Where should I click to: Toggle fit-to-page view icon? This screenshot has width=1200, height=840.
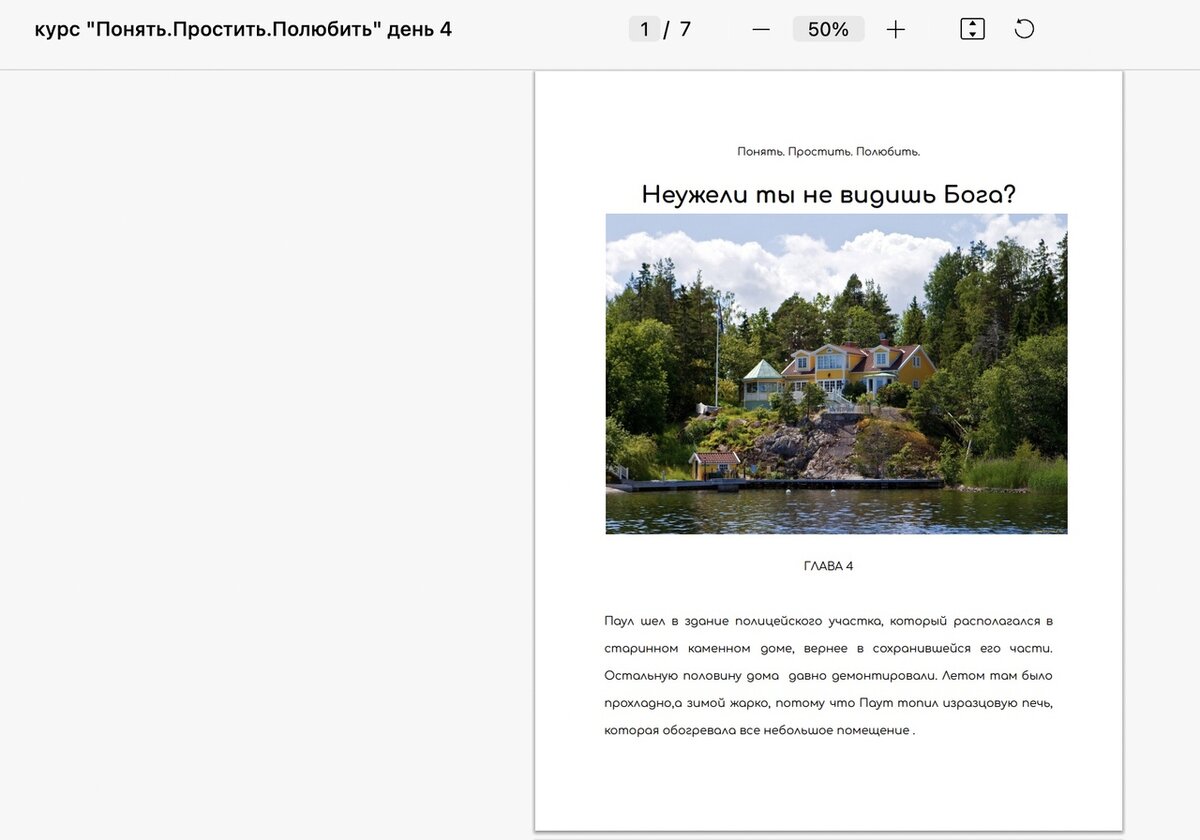pos(972,29)
